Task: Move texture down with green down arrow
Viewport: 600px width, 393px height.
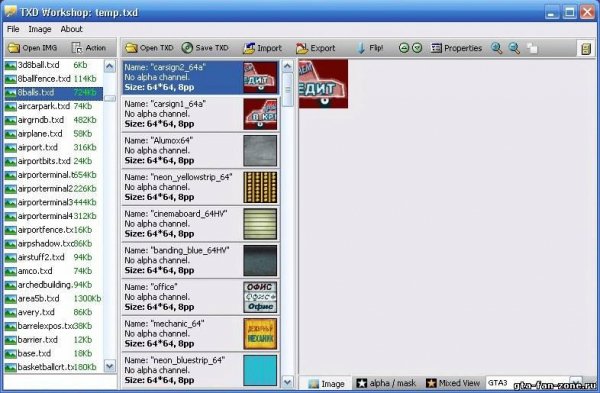Action: [417, 48]
